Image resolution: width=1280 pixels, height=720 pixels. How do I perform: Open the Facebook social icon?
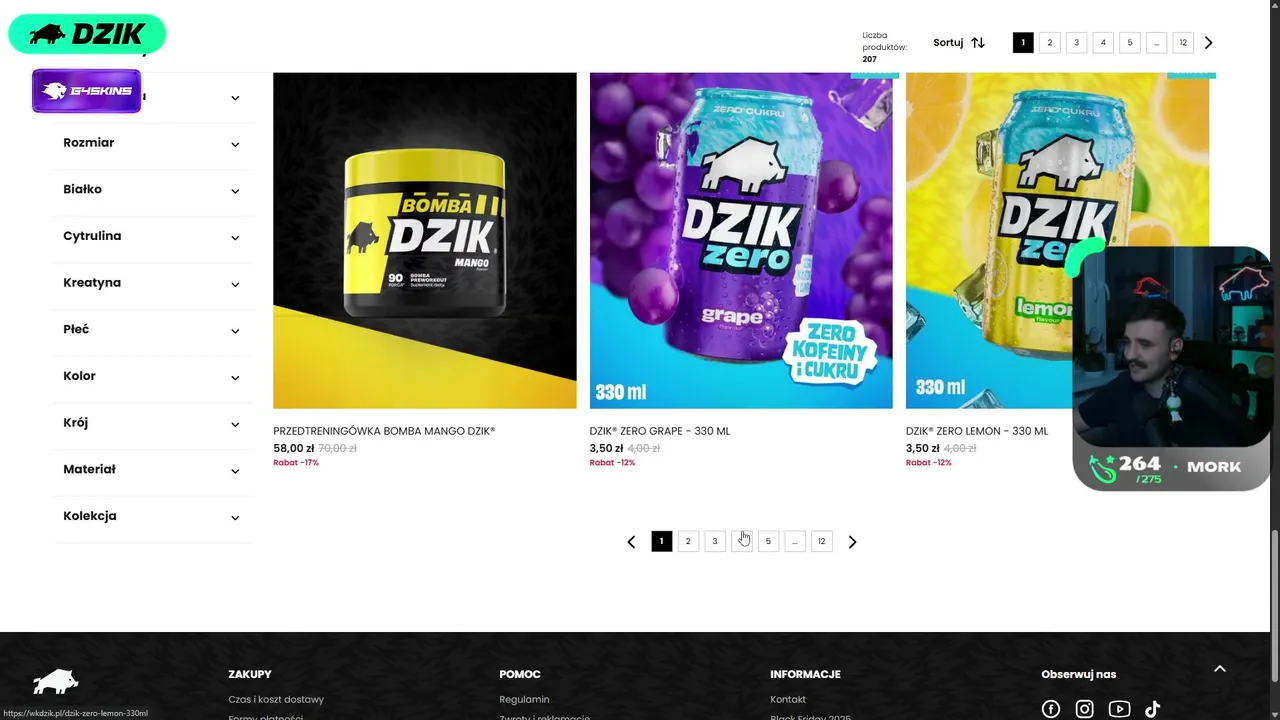click(1051, 709)
